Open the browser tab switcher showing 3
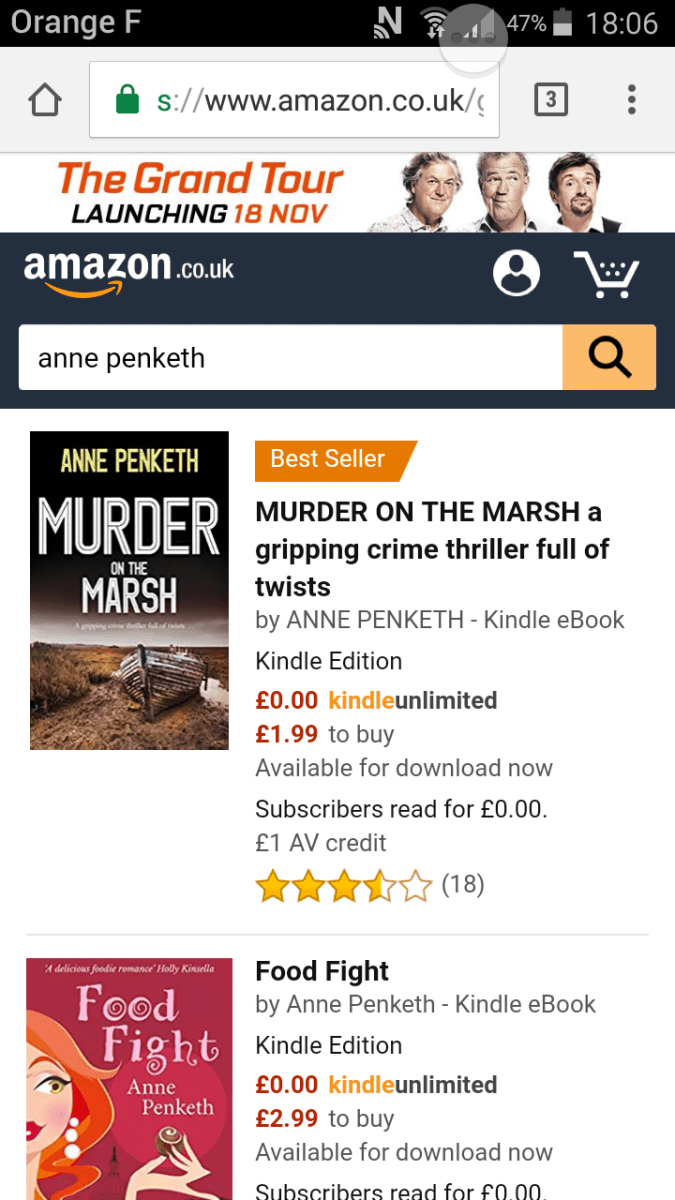This screenshot has width=675, height=1200. [551, 100]
